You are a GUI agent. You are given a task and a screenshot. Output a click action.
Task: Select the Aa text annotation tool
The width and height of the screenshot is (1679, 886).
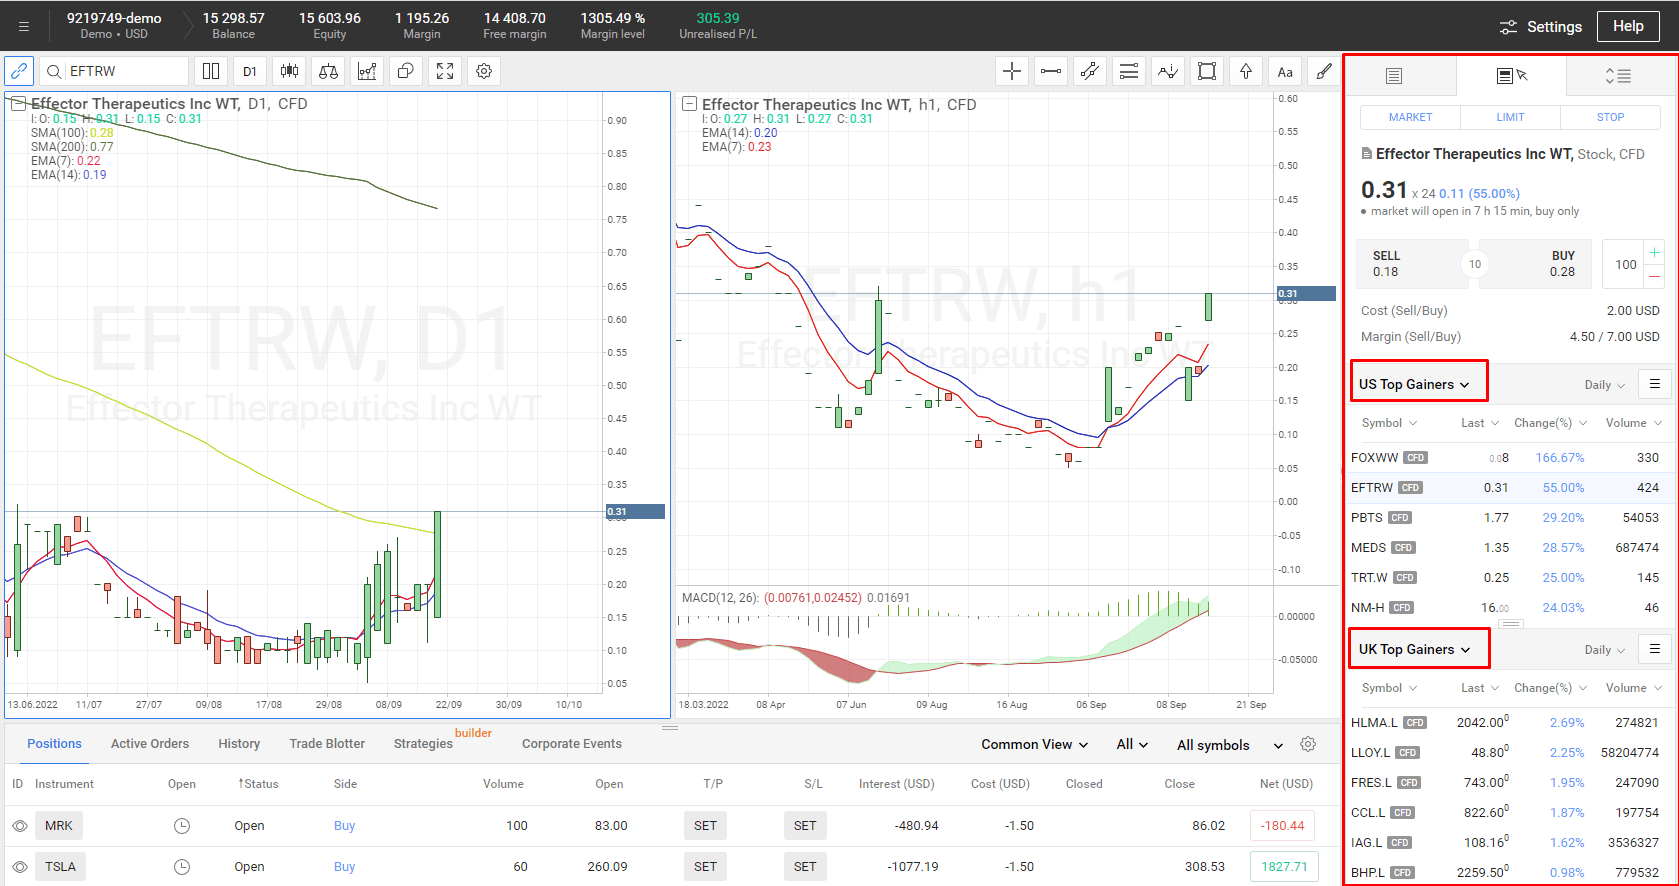(1285, 71)
